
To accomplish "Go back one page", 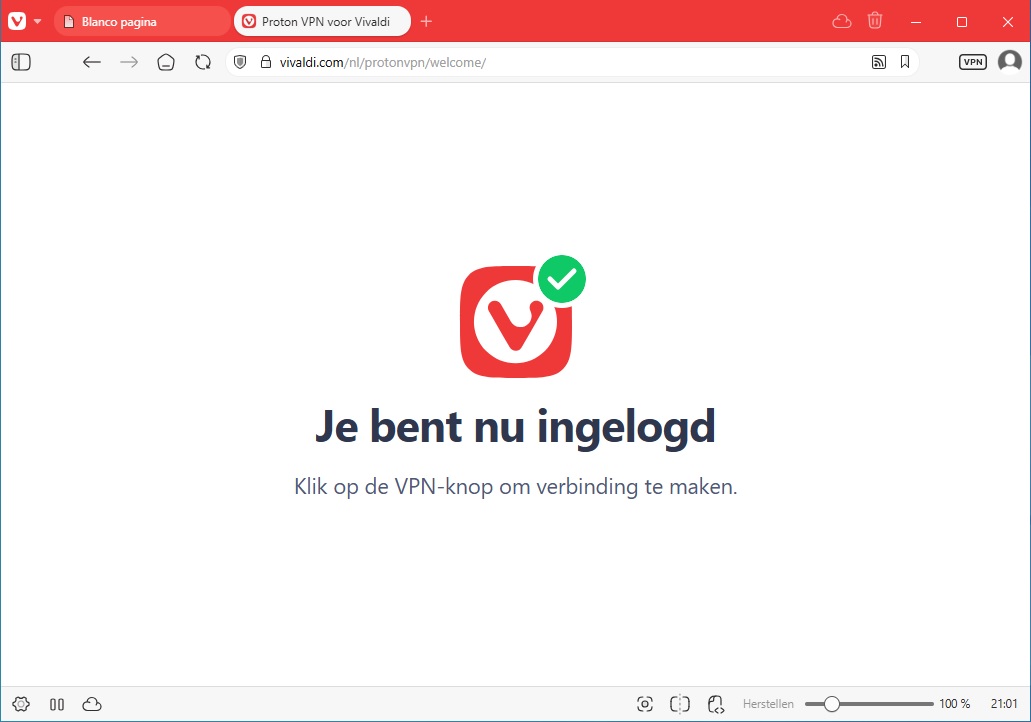I will 92,62.
